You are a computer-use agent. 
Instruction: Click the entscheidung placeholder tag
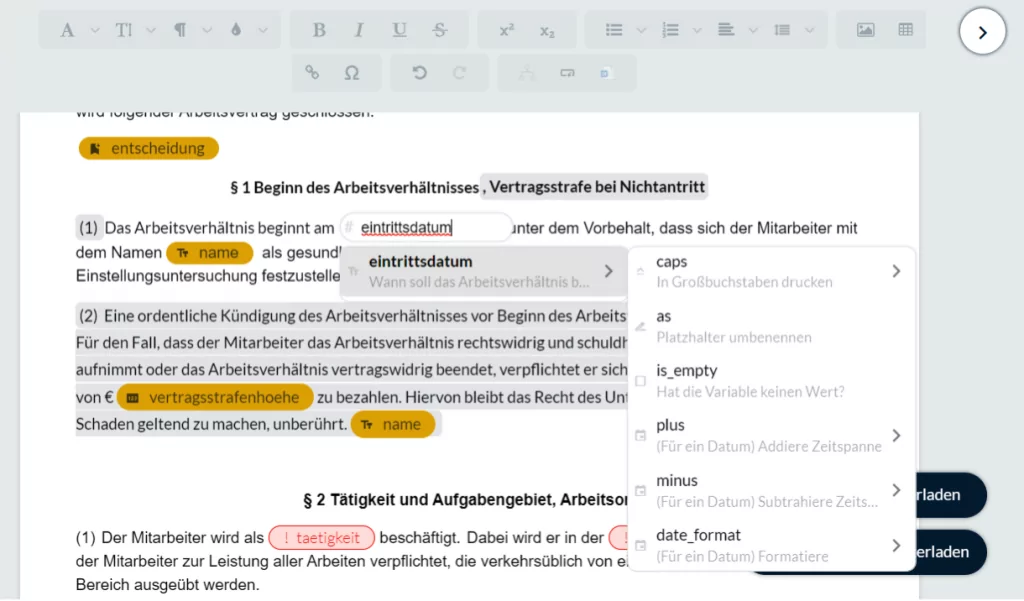pos(149,148)
